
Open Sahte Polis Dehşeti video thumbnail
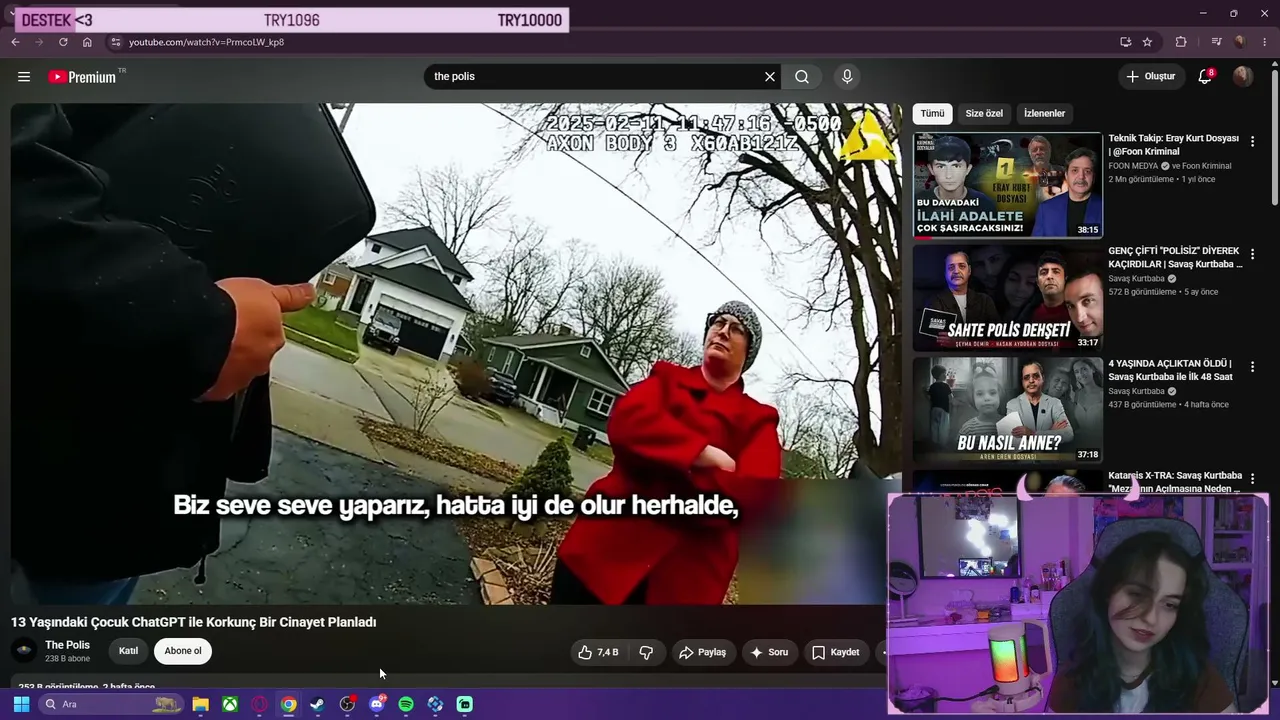(1008, 298)
